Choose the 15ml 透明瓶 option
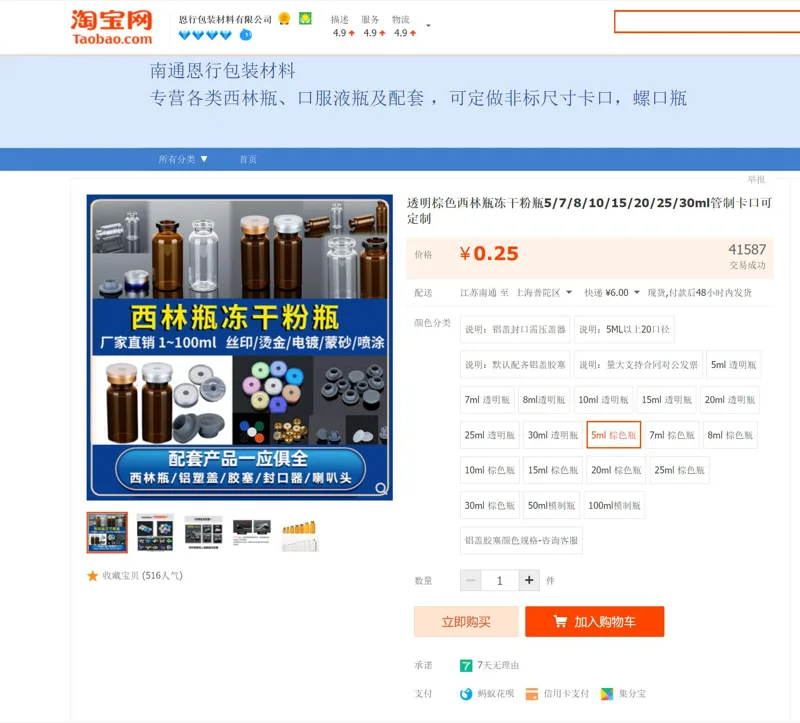This screenshot has width=800, height=723. tap(666, 400)
